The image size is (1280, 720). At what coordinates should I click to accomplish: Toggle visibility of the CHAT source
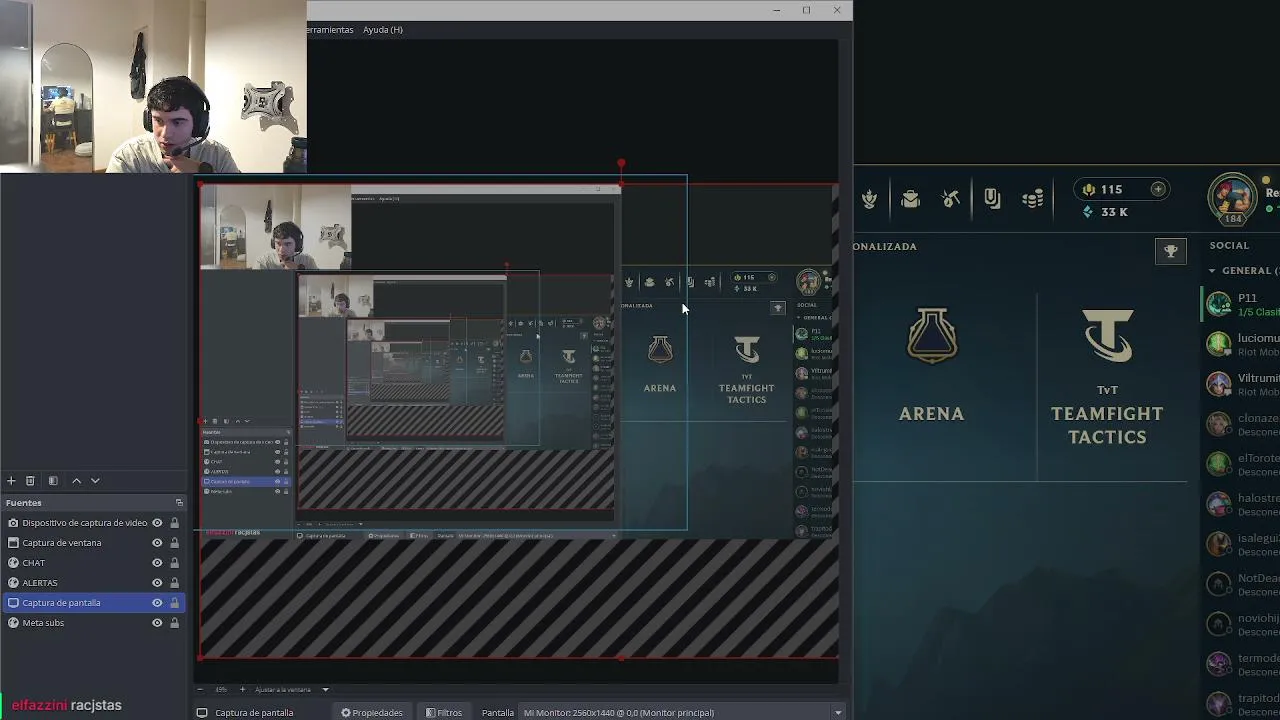(x=157, y=563)
